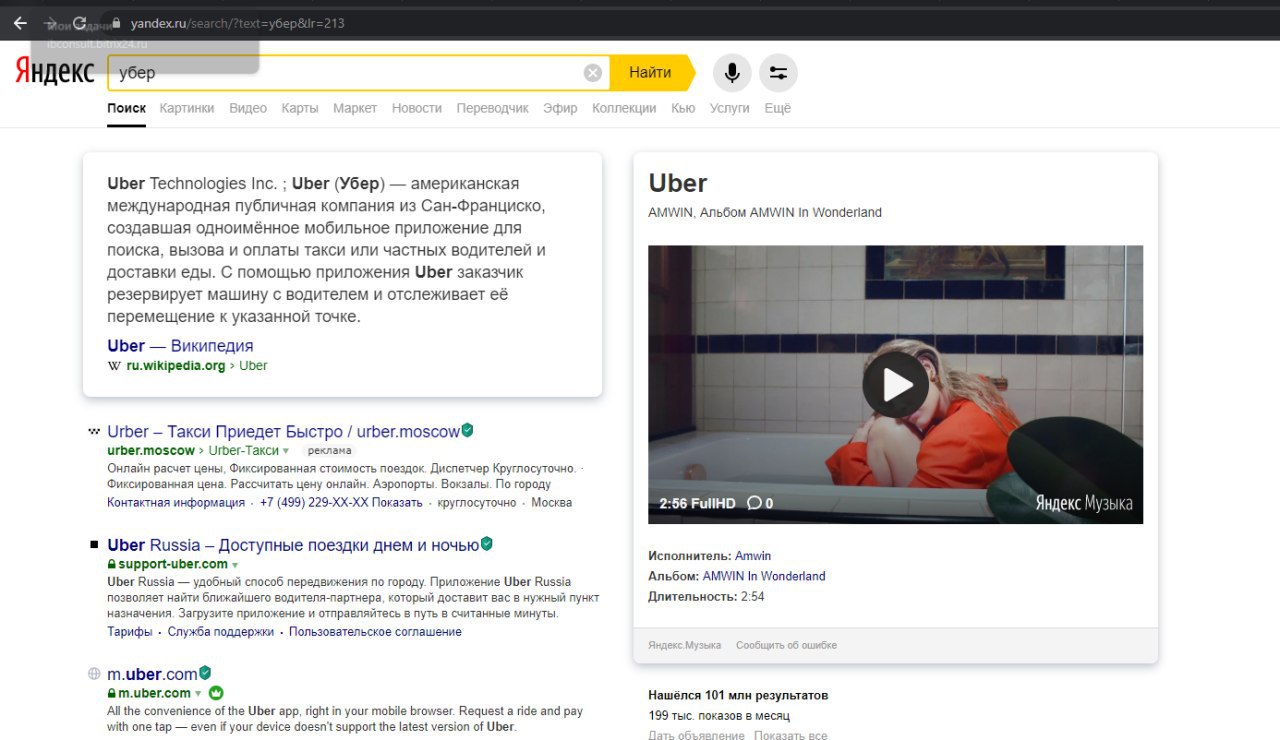Expand the Urber-Такси dropdown arrow
This screenshot has height=740, width=1280.
coord(286,451)
